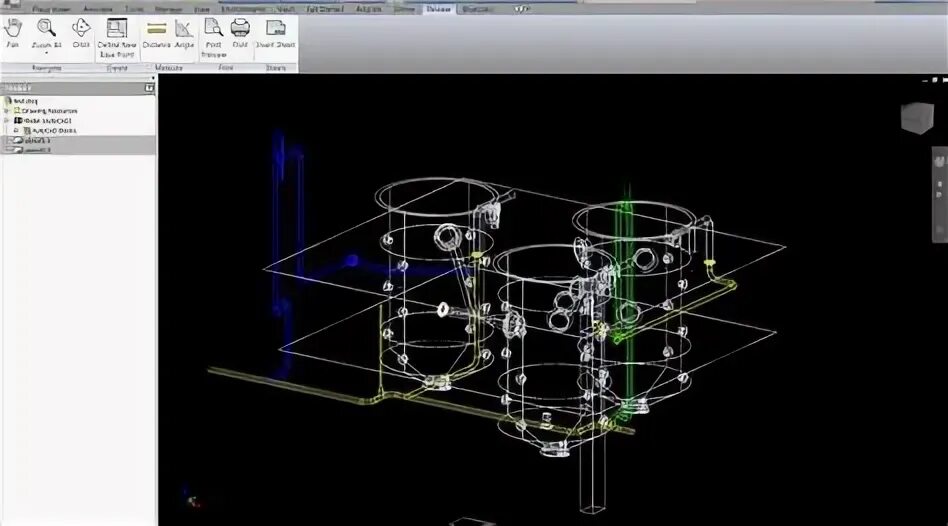Select the second highlighted sheet row in browser
This screenshot has width=948, height=526.
pyautogui.click(x=78, y=149)
